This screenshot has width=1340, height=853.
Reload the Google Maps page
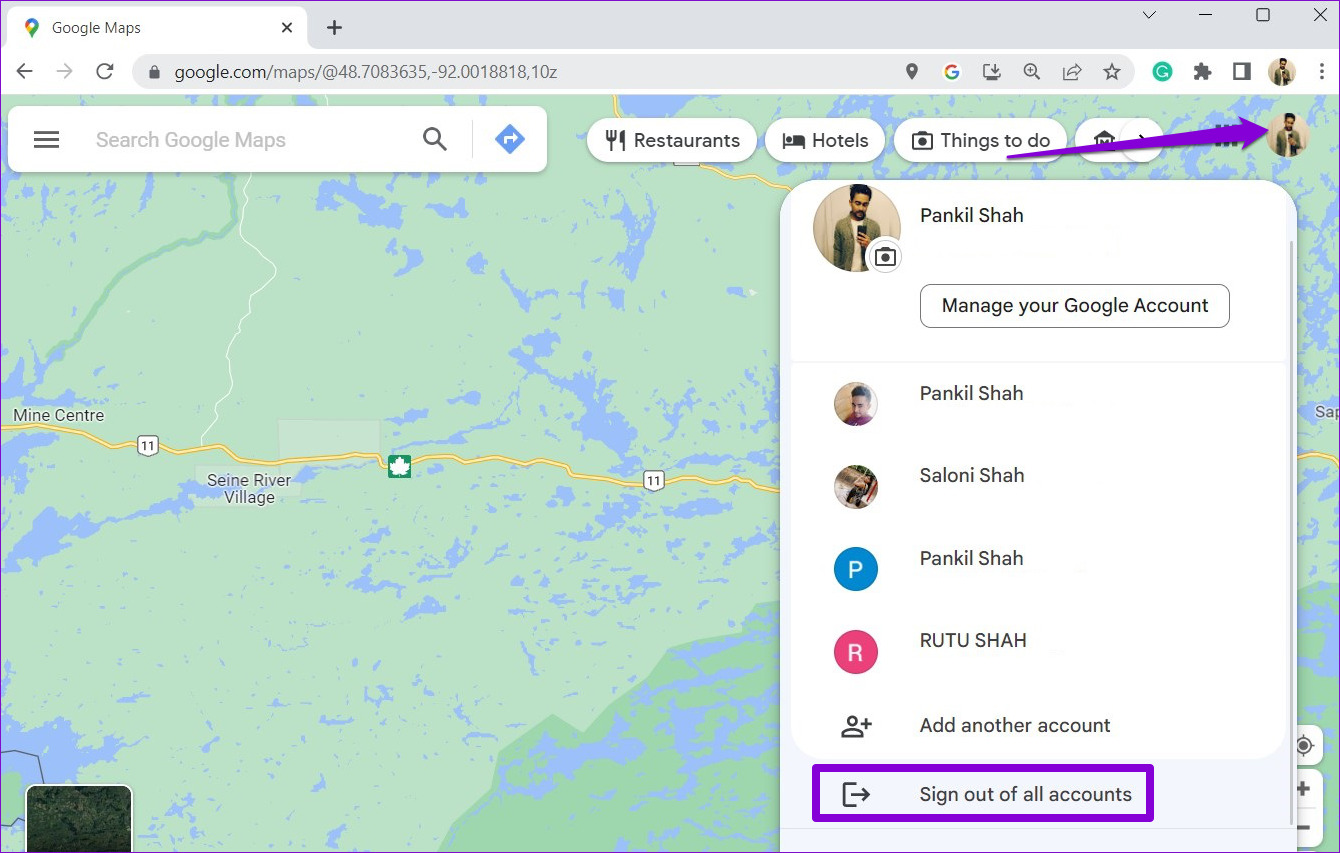tap(105, 71)
